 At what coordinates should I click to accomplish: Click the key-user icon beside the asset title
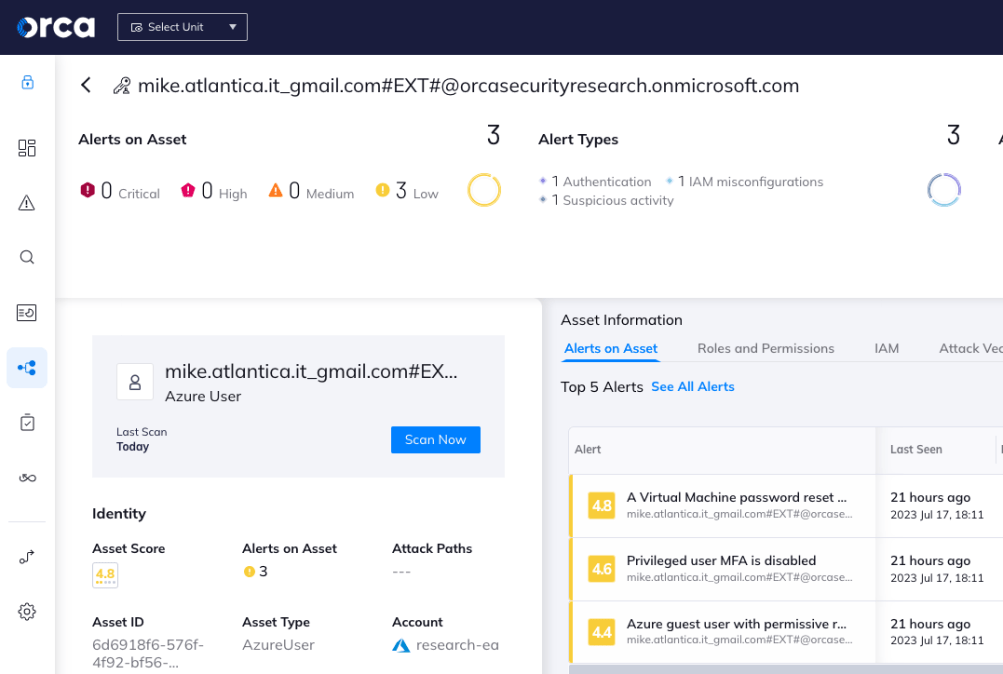coord(122,86)
